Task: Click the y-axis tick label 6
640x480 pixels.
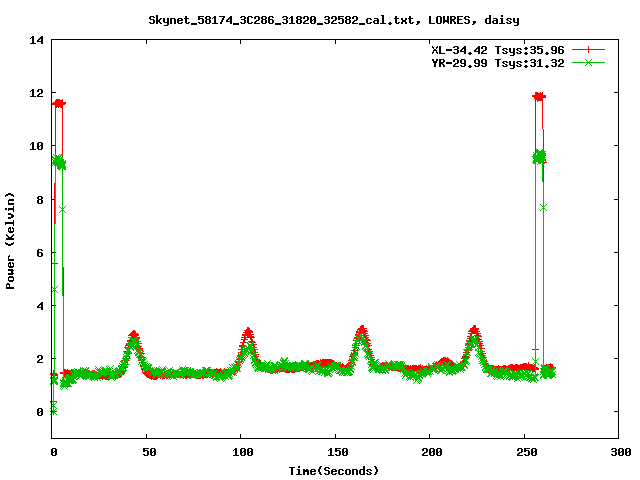Action: point(40,253)
